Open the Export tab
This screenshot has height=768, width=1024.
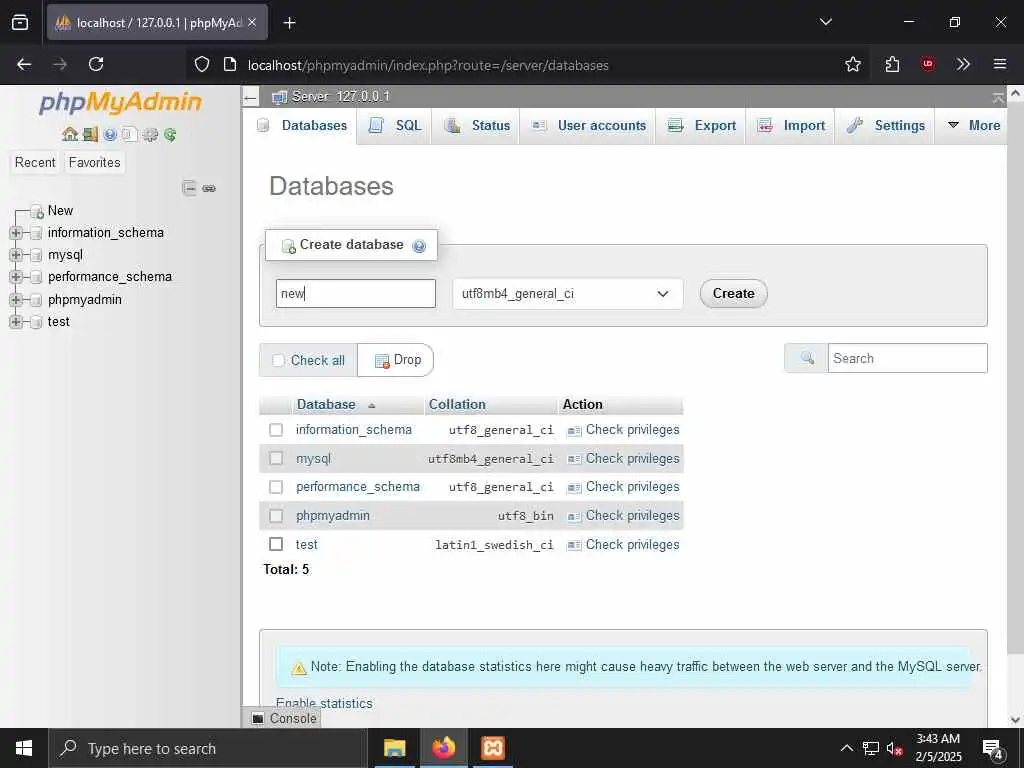pos(701,125)
